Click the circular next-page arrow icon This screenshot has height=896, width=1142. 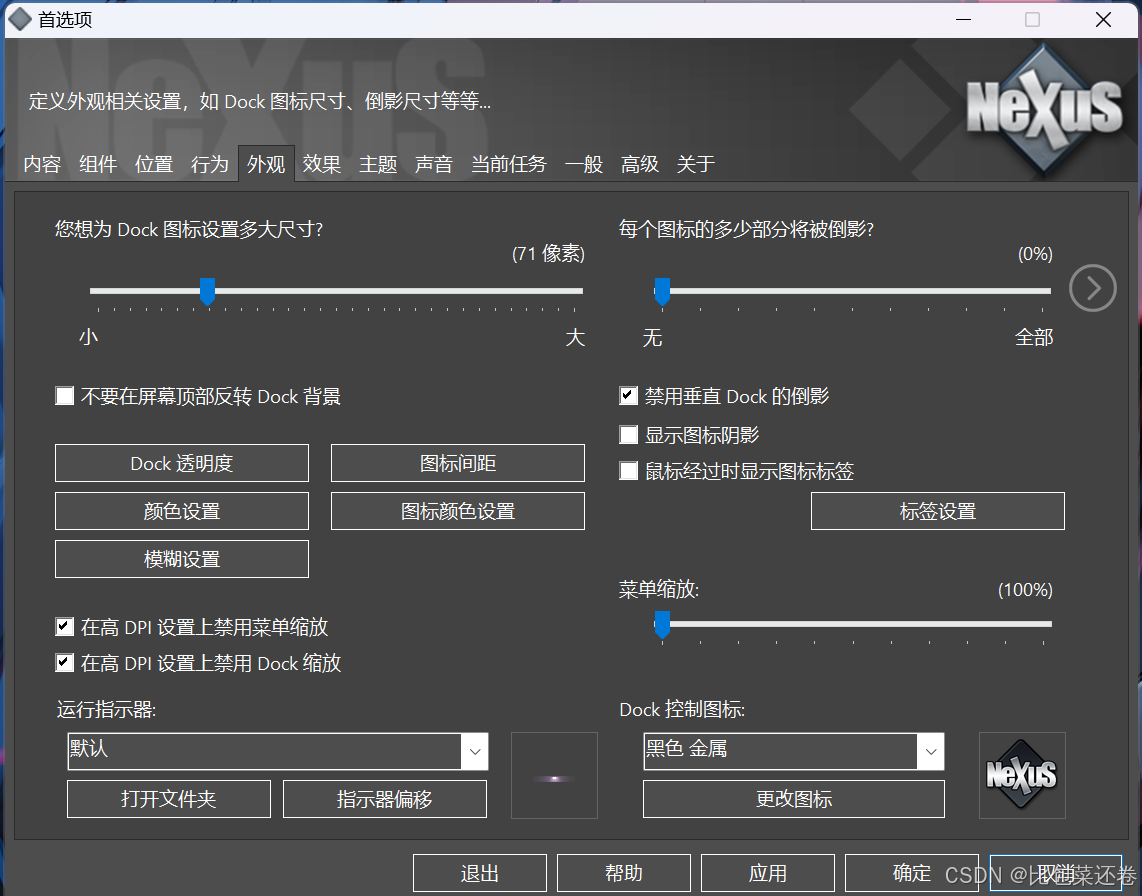pyautogui.click(x=1092, y=288)
